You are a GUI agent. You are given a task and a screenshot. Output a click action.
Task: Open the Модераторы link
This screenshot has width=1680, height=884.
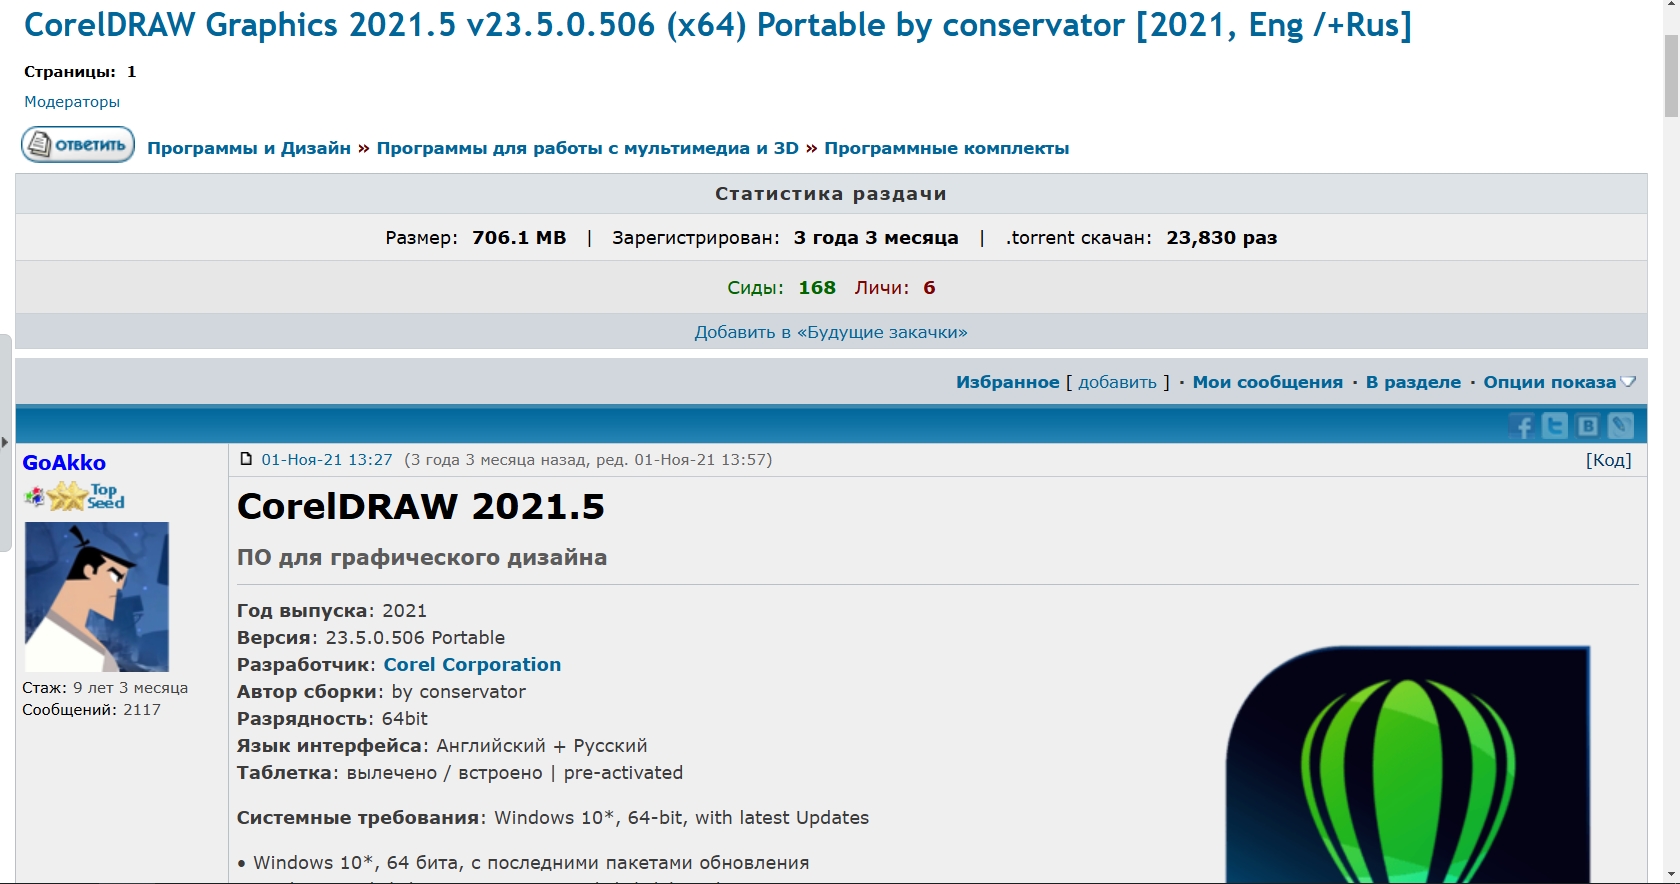(72, 102)
